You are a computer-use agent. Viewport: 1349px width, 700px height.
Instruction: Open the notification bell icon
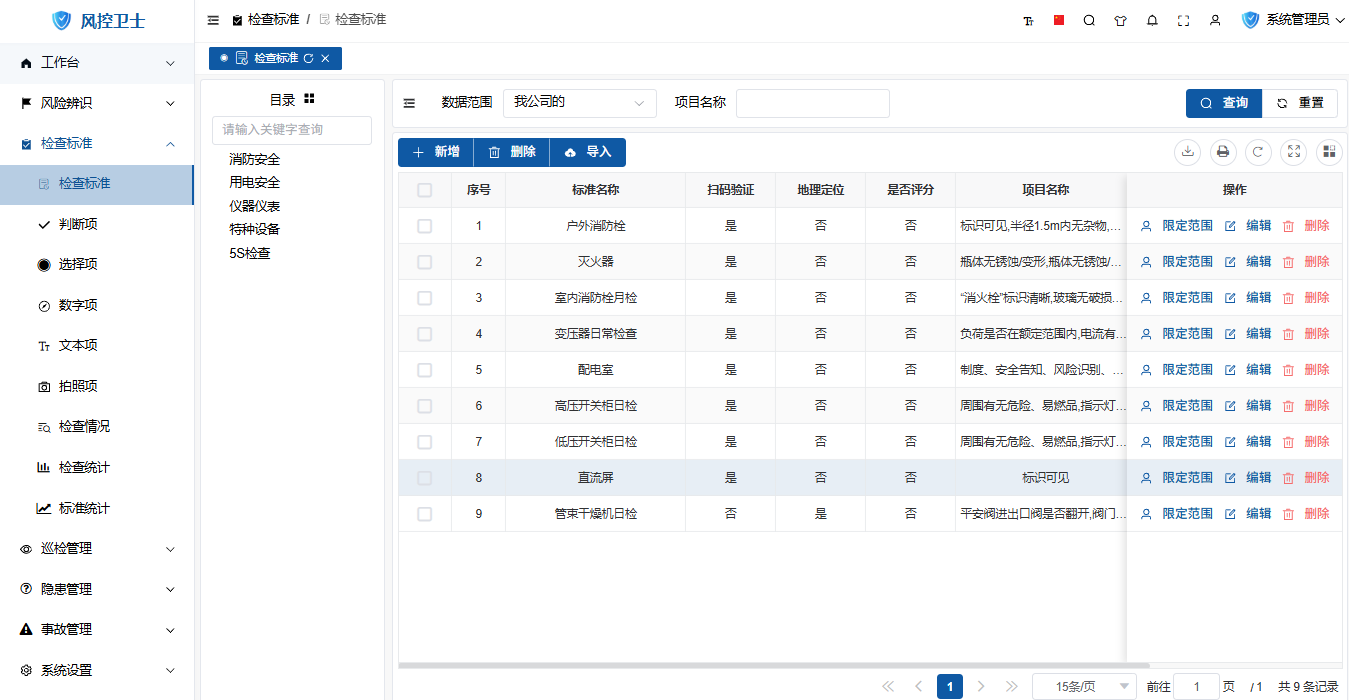[x=1152, y=20]
